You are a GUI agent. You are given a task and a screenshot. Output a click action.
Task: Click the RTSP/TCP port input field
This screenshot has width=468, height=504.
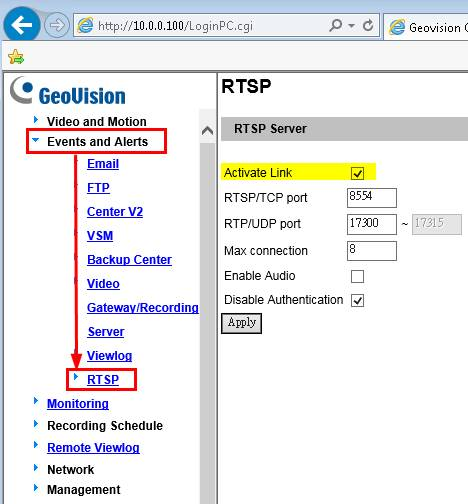tap(372, 198)
